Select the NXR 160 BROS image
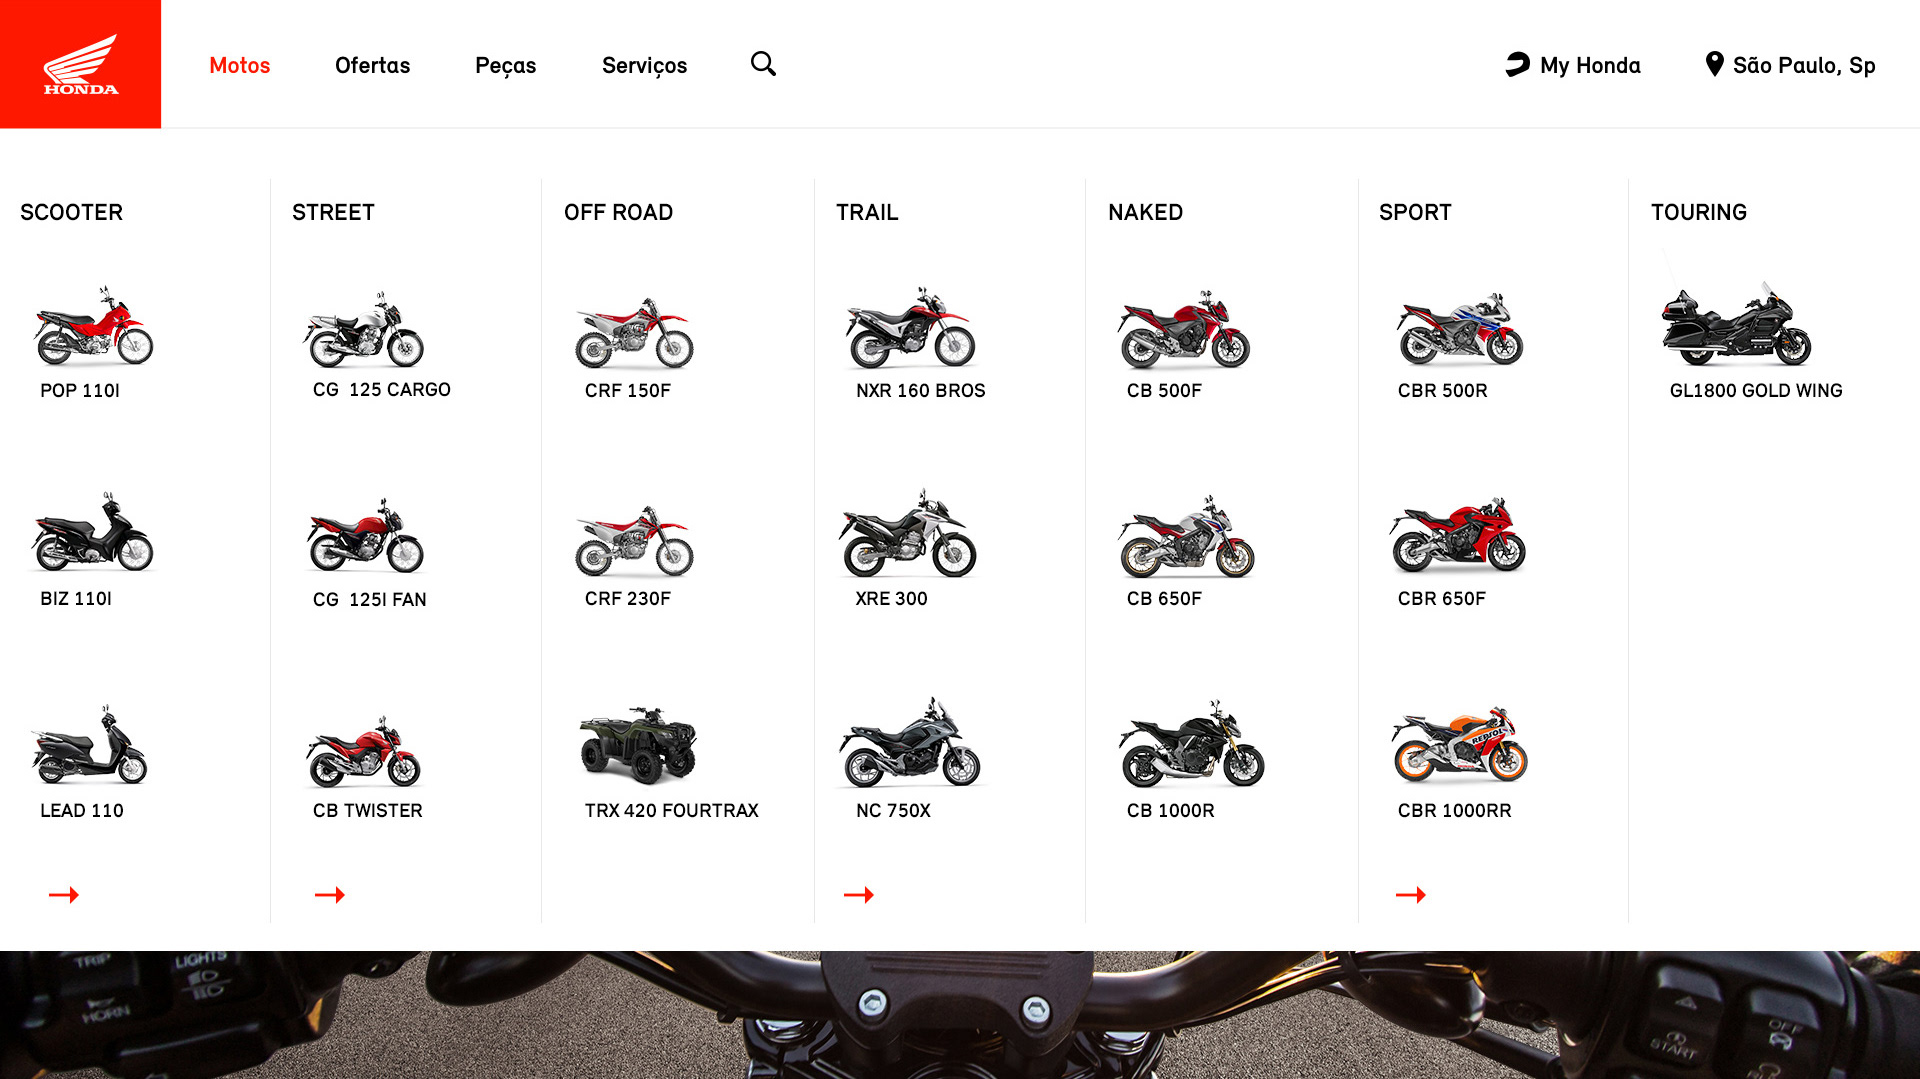This screenshot has width=1920, height=1079. pos(910,327)
